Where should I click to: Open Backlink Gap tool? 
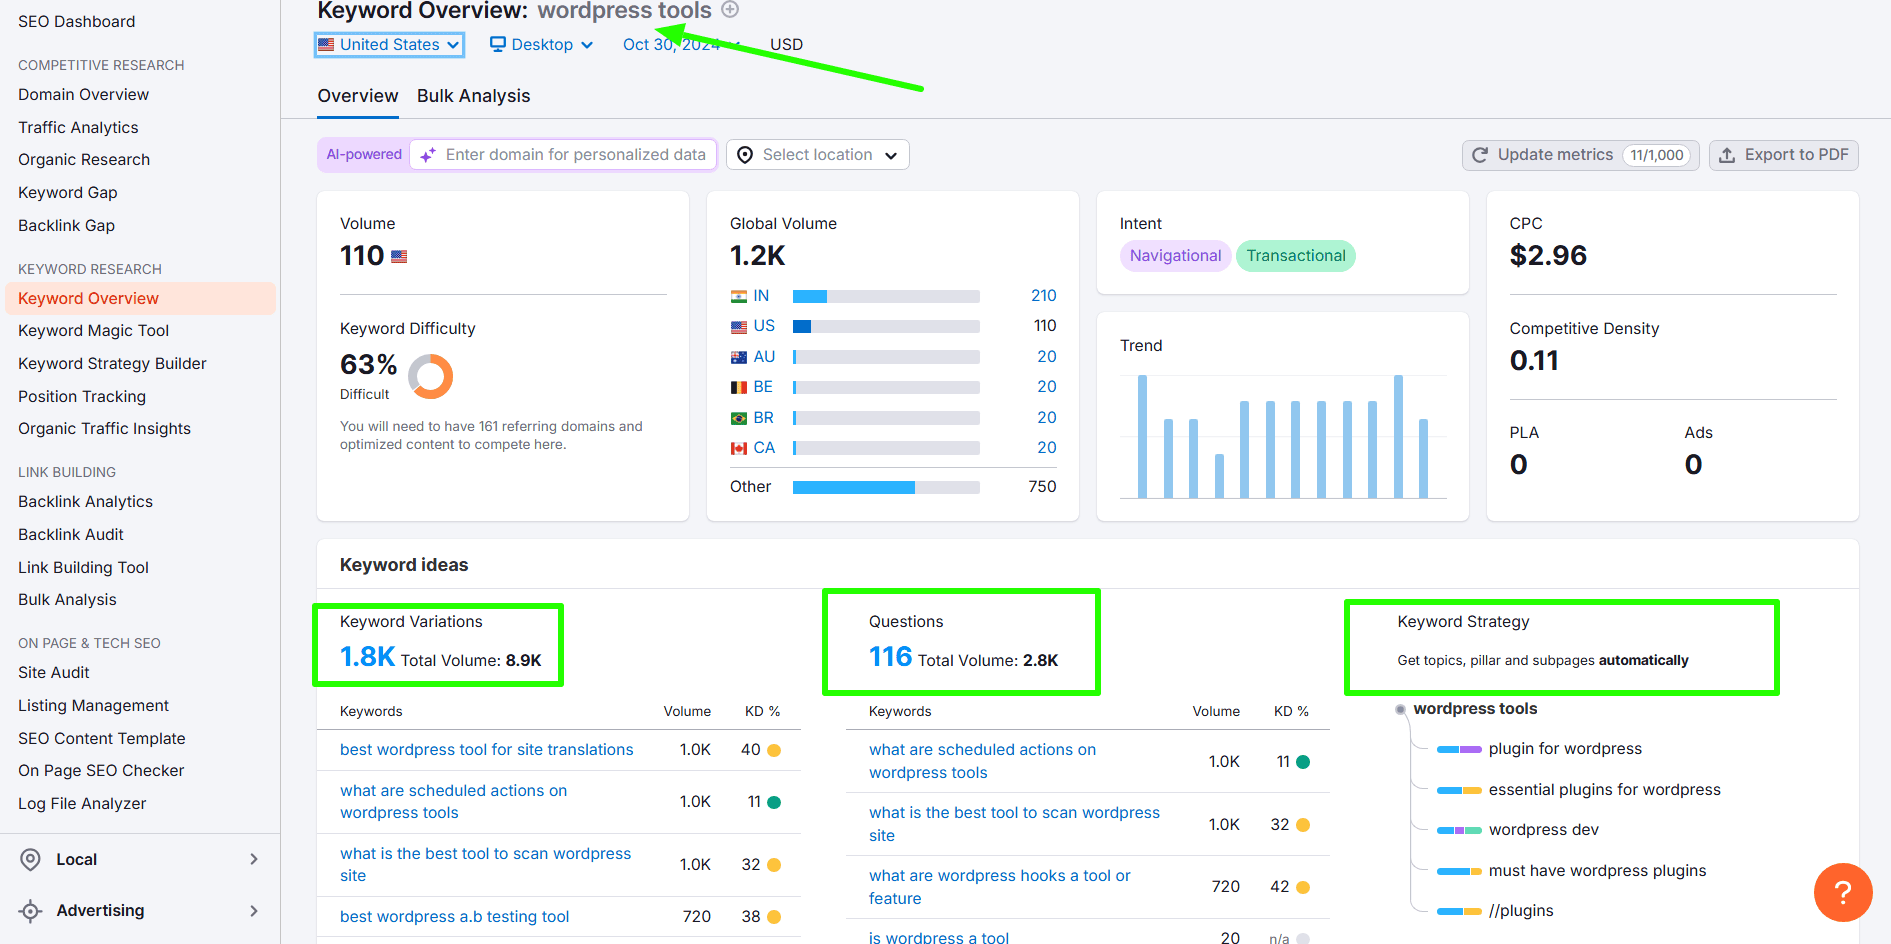tap(67, 226)
